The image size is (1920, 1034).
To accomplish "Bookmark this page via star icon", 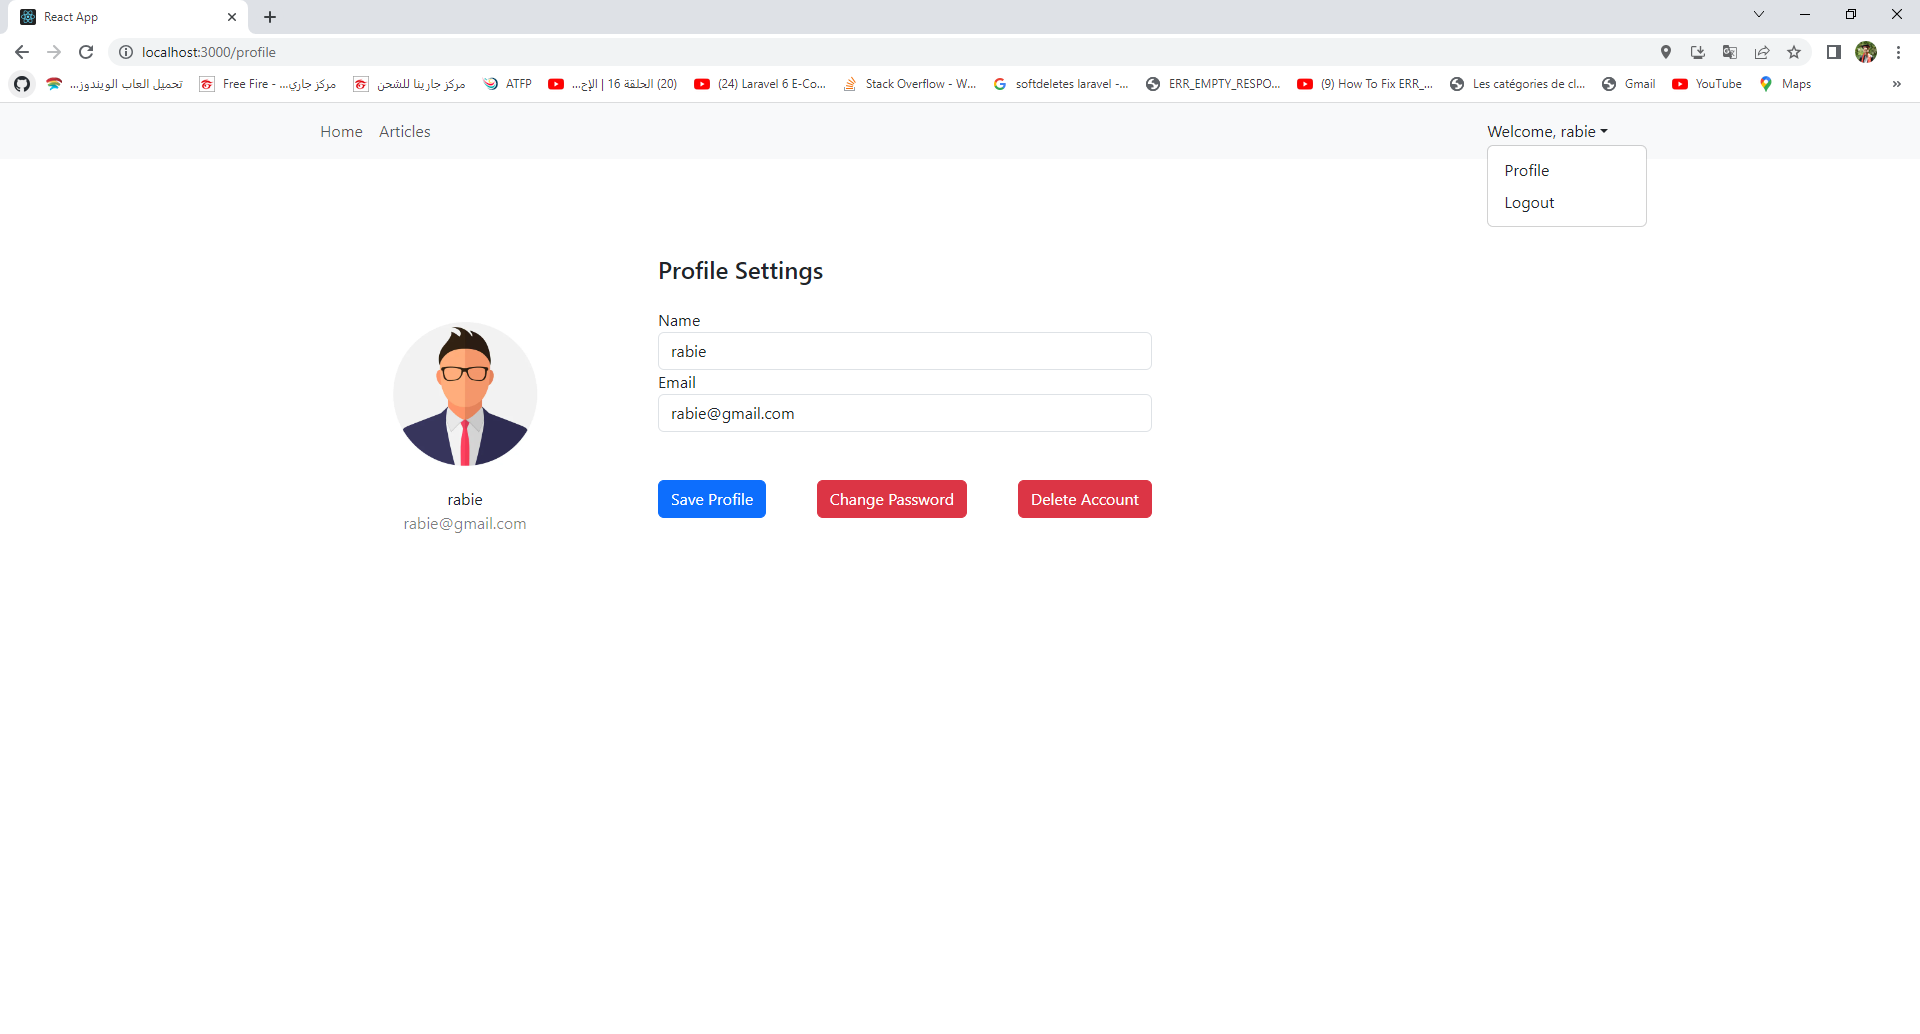I will point(1794,52).
